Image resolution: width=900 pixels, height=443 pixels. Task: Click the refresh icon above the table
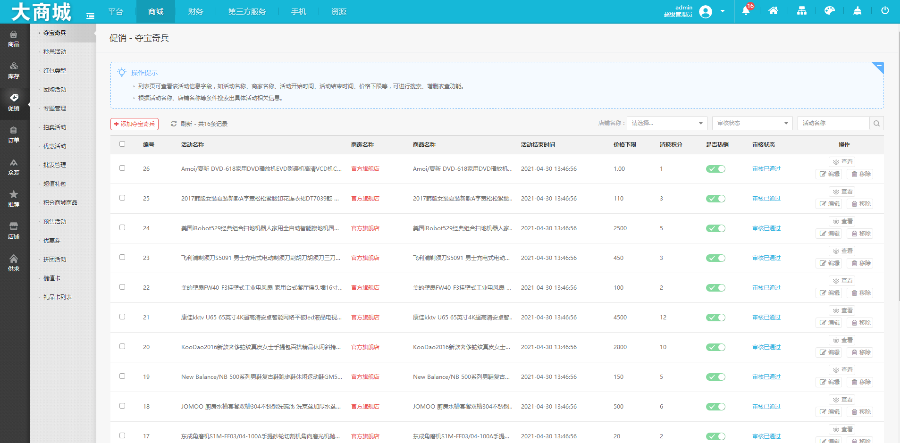pyautogui.click(x=173, y=123)
